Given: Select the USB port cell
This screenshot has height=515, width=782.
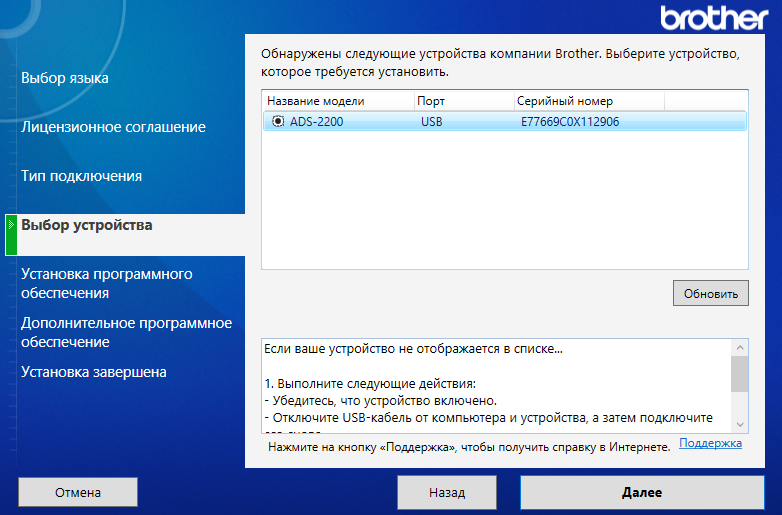Looking at the screenshot, I should (431, 122).
